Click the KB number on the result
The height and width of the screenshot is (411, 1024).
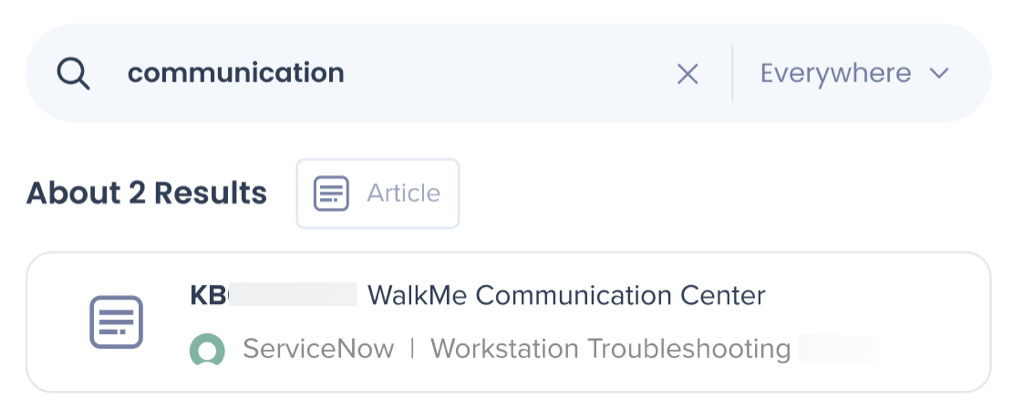coord(209,296)
